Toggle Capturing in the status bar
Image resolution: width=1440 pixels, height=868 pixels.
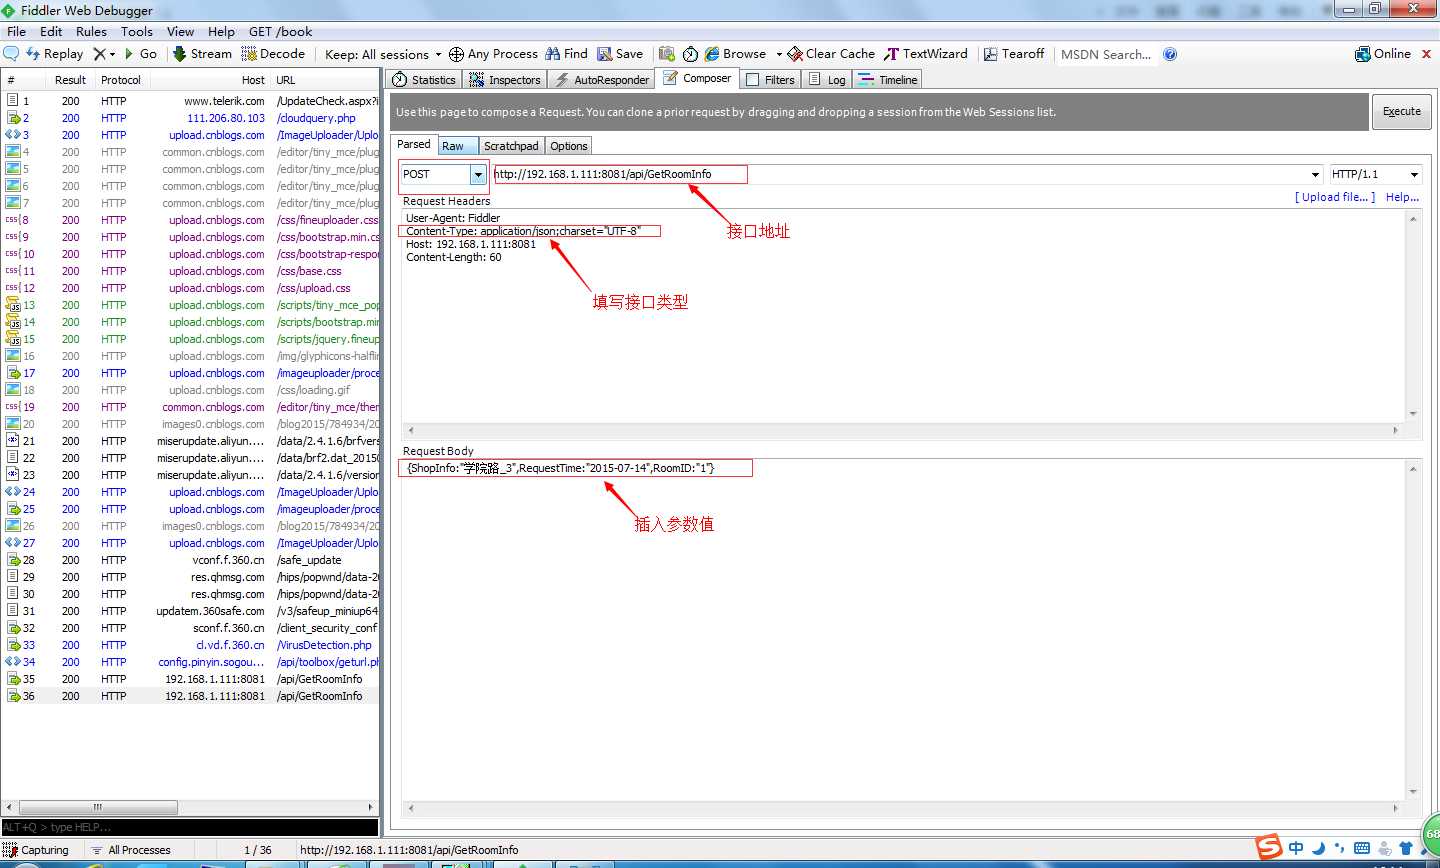(x=37, y=850)
